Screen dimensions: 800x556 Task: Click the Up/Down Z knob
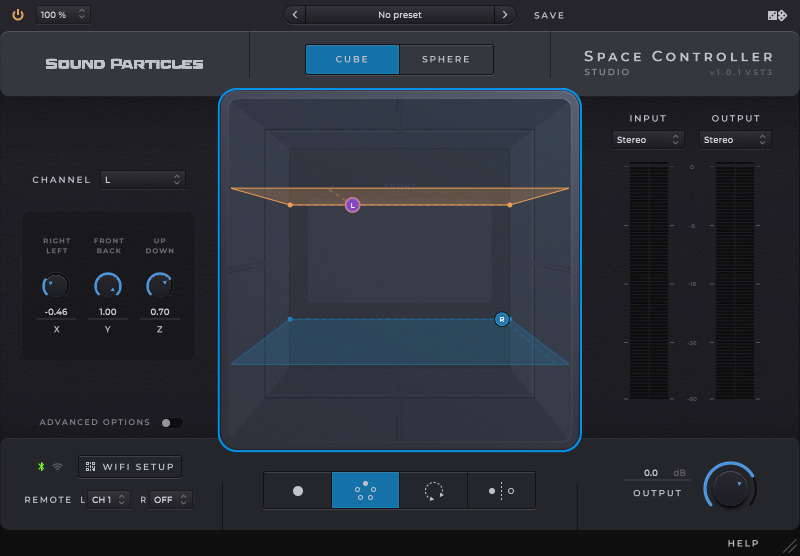tap(160, 286)
